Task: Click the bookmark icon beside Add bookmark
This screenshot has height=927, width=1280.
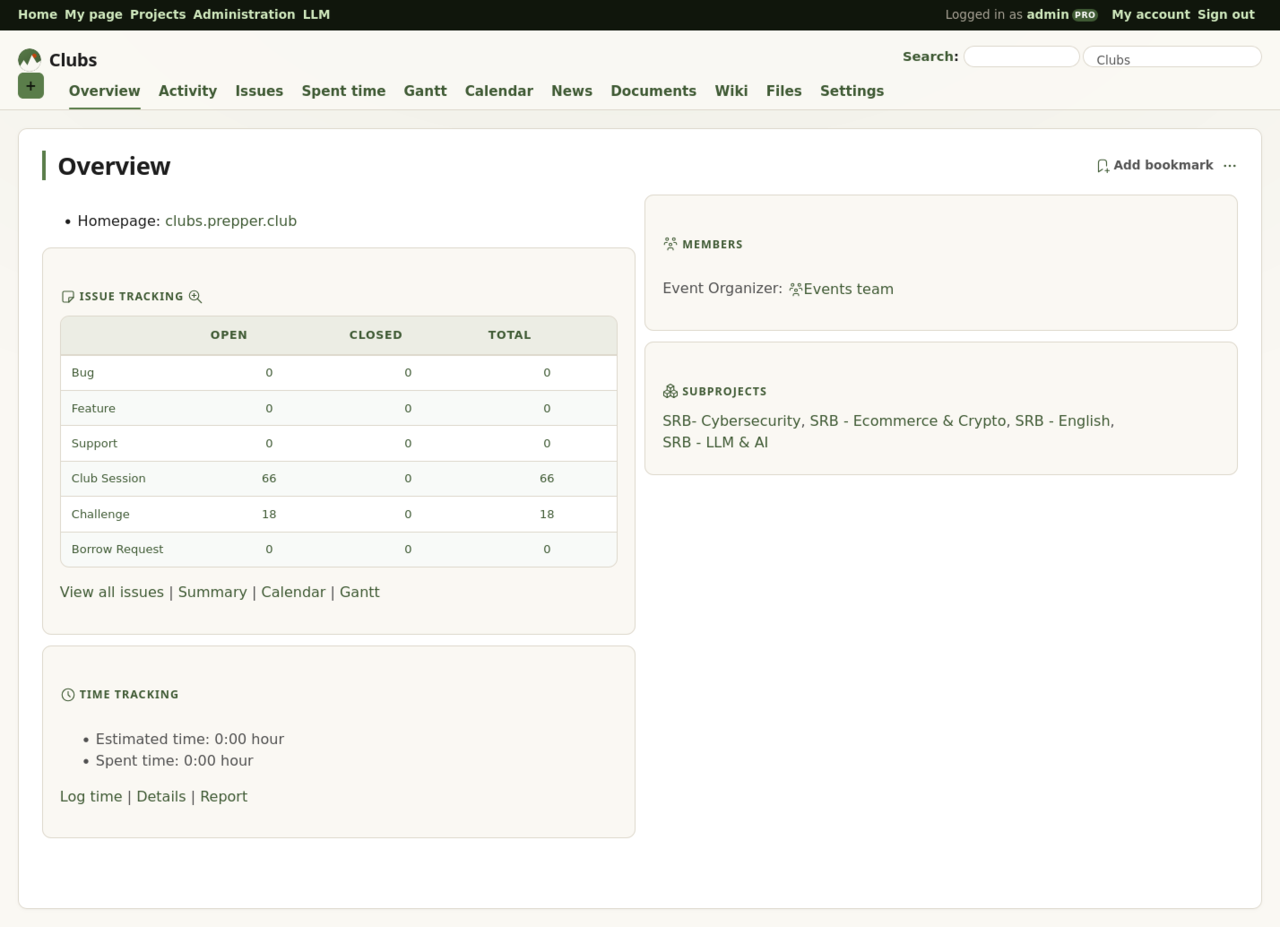Action: point(1102,166)
